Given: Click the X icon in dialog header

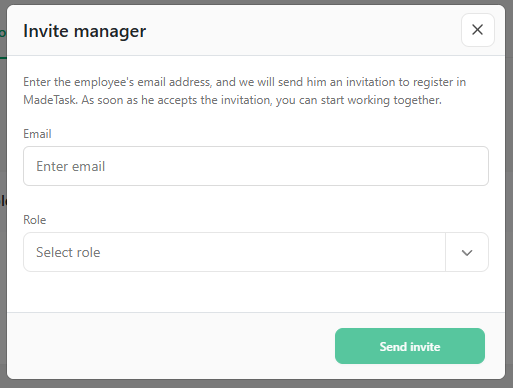Looking at the screenshot, I should coord(477,30).
